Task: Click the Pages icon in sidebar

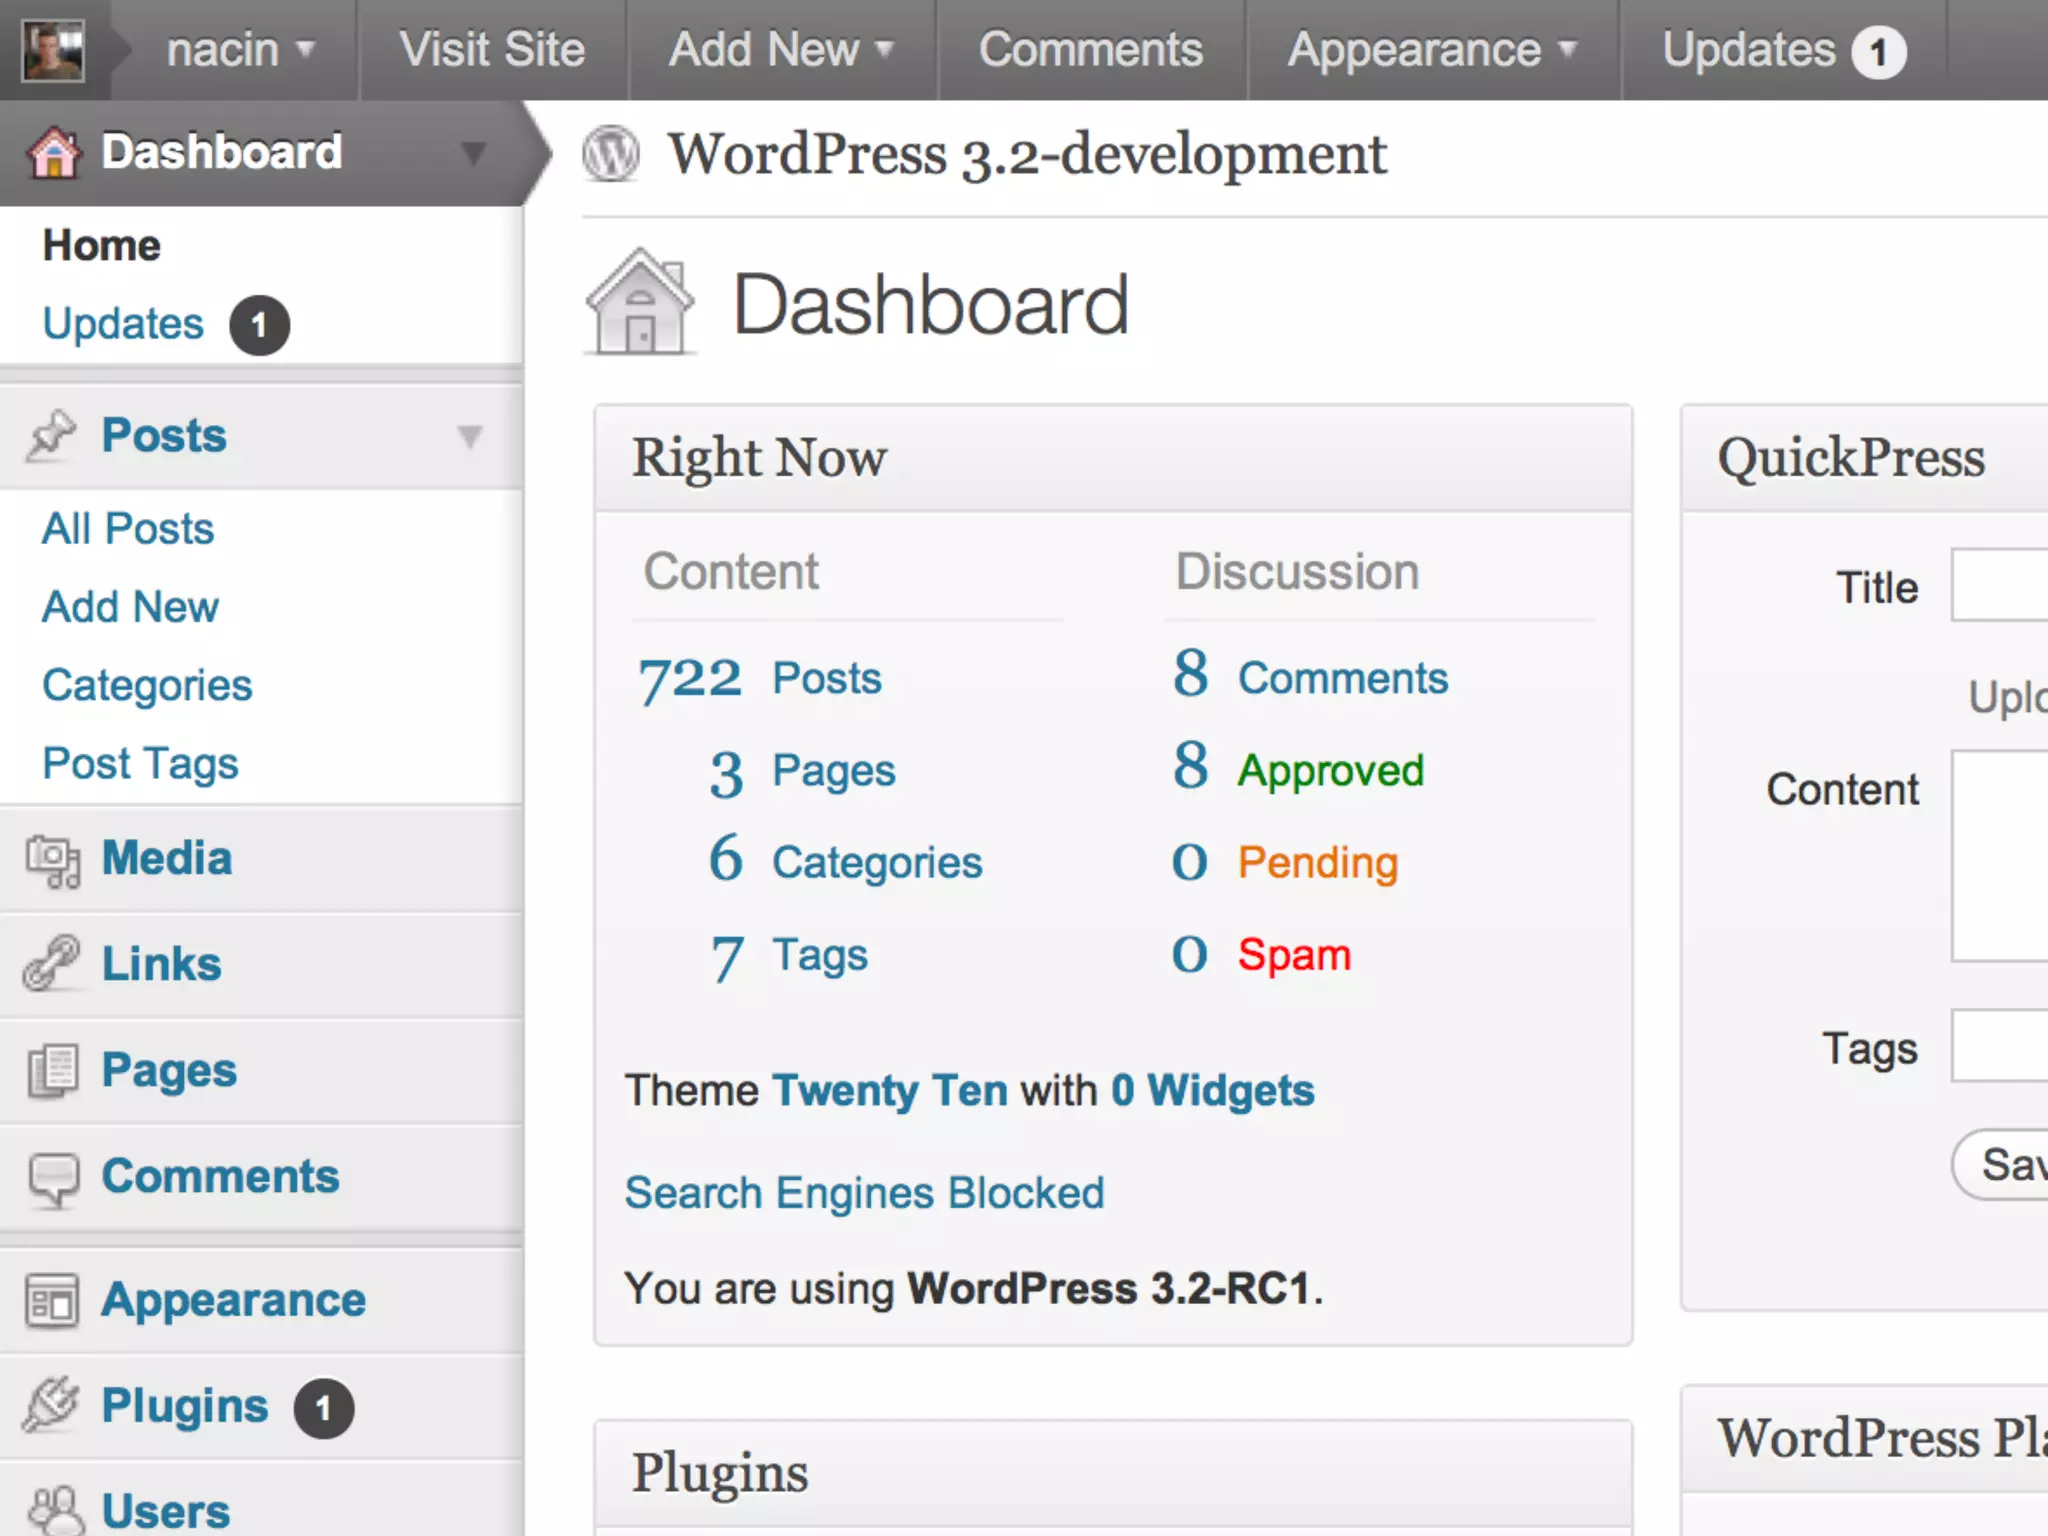Action: (x=52, y=1070)
